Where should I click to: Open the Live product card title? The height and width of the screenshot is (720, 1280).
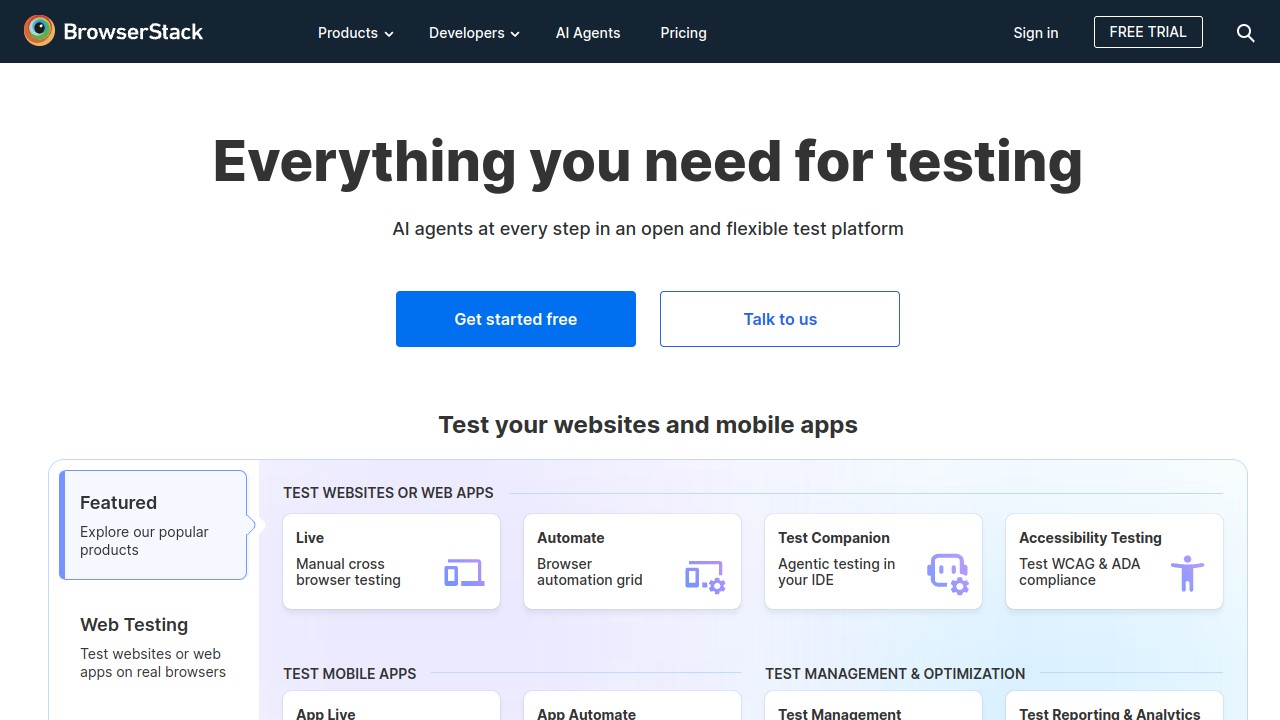point(310,538)
